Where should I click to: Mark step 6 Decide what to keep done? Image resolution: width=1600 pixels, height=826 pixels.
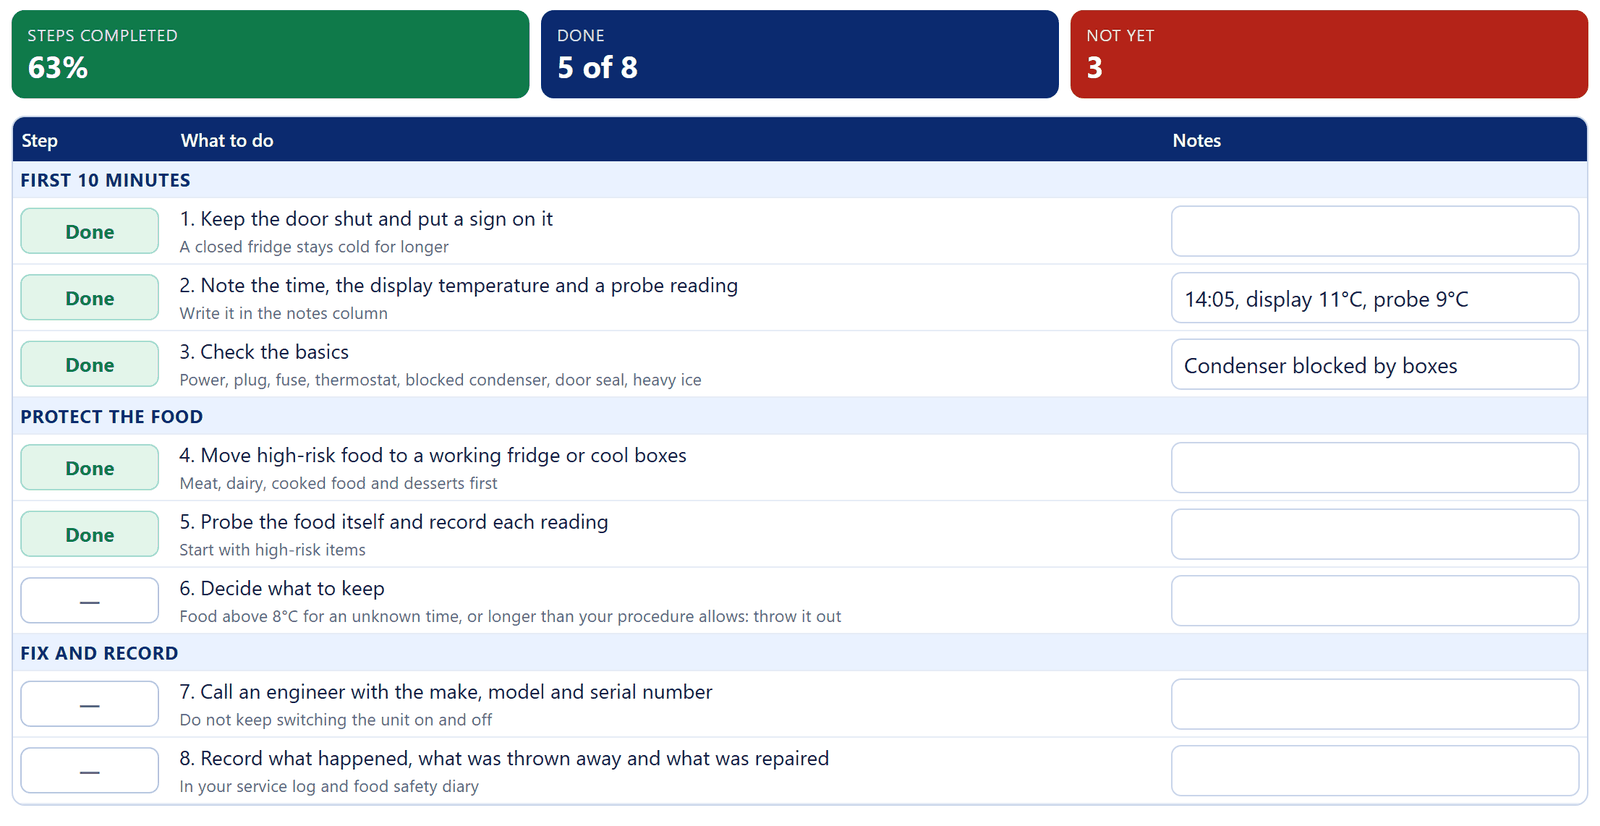click(90, 601)
